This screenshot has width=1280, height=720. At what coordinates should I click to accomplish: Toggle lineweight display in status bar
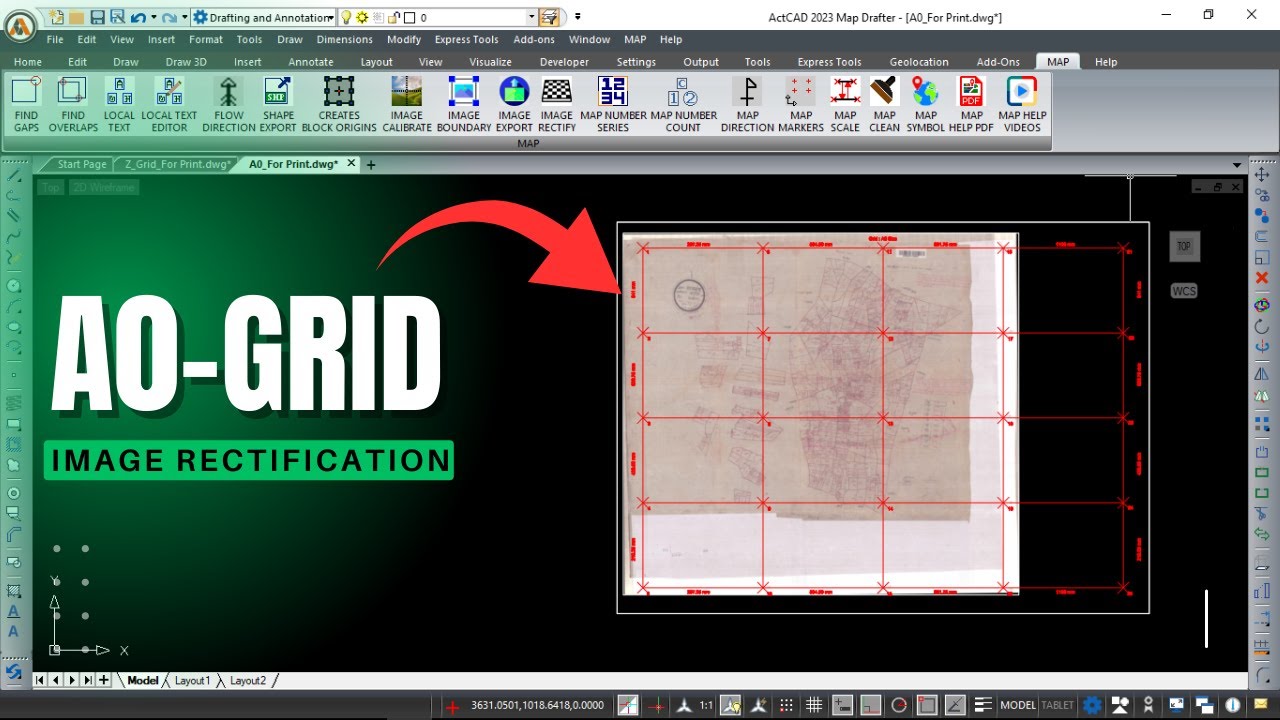tap(982, 705)
